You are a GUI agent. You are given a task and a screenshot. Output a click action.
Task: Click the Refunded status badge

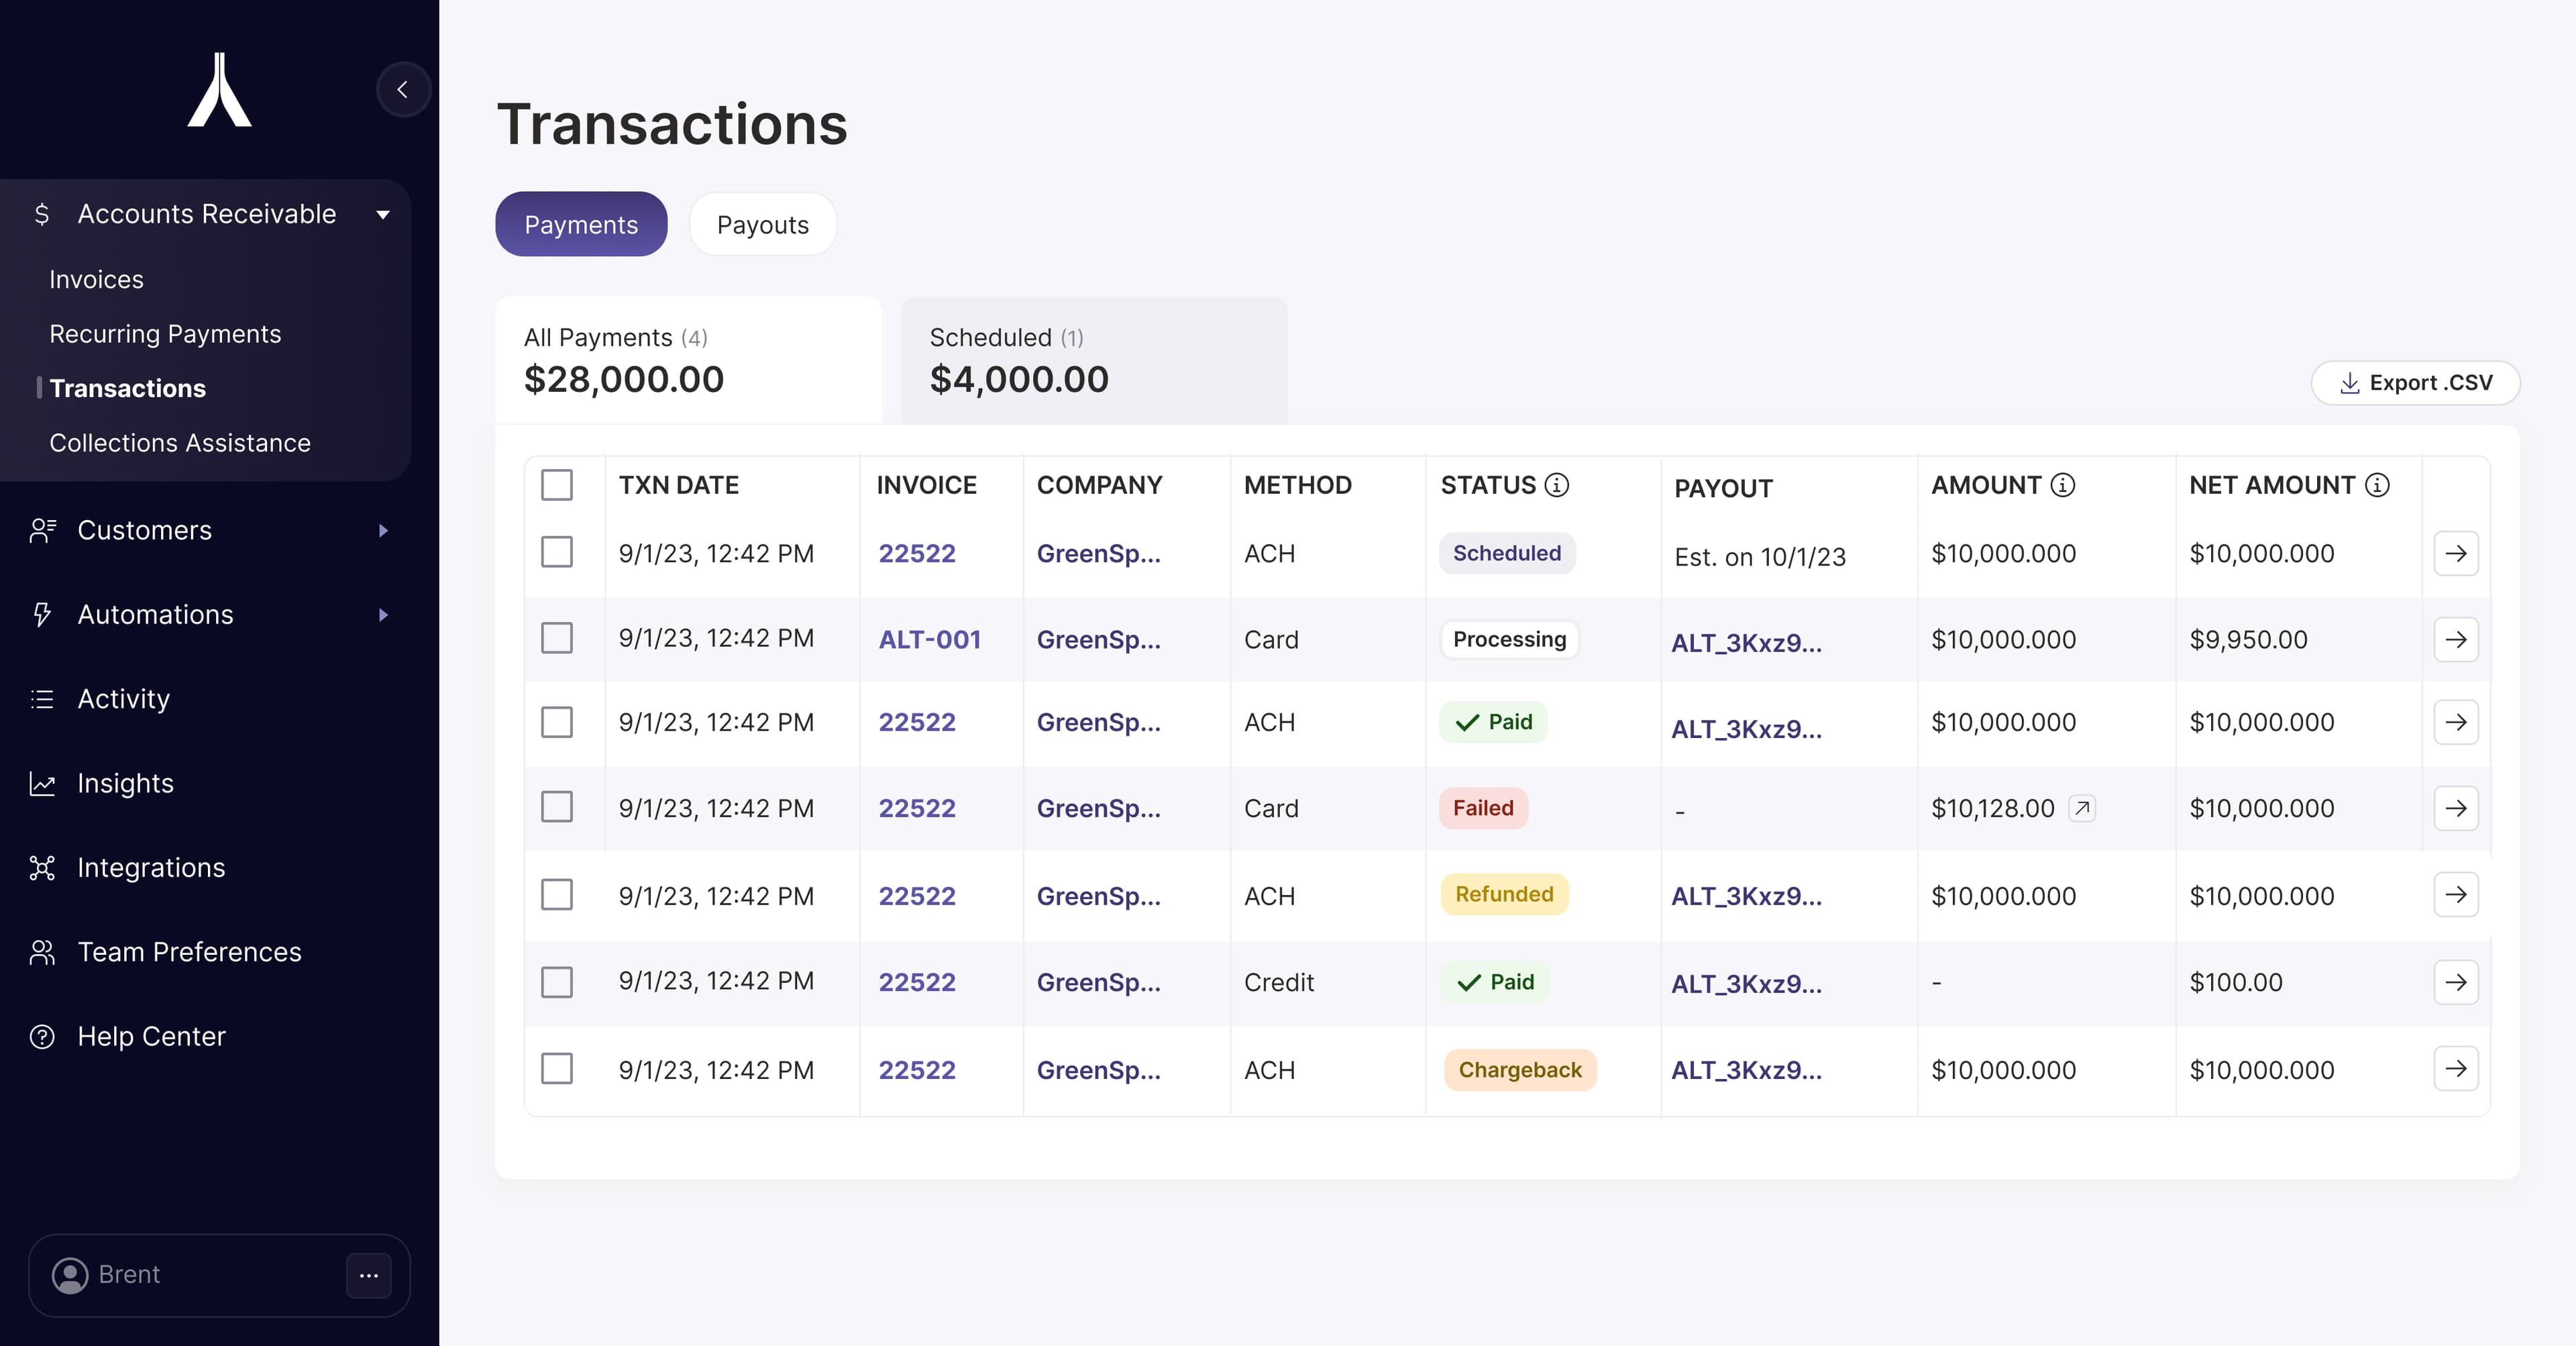[1505, 894]
